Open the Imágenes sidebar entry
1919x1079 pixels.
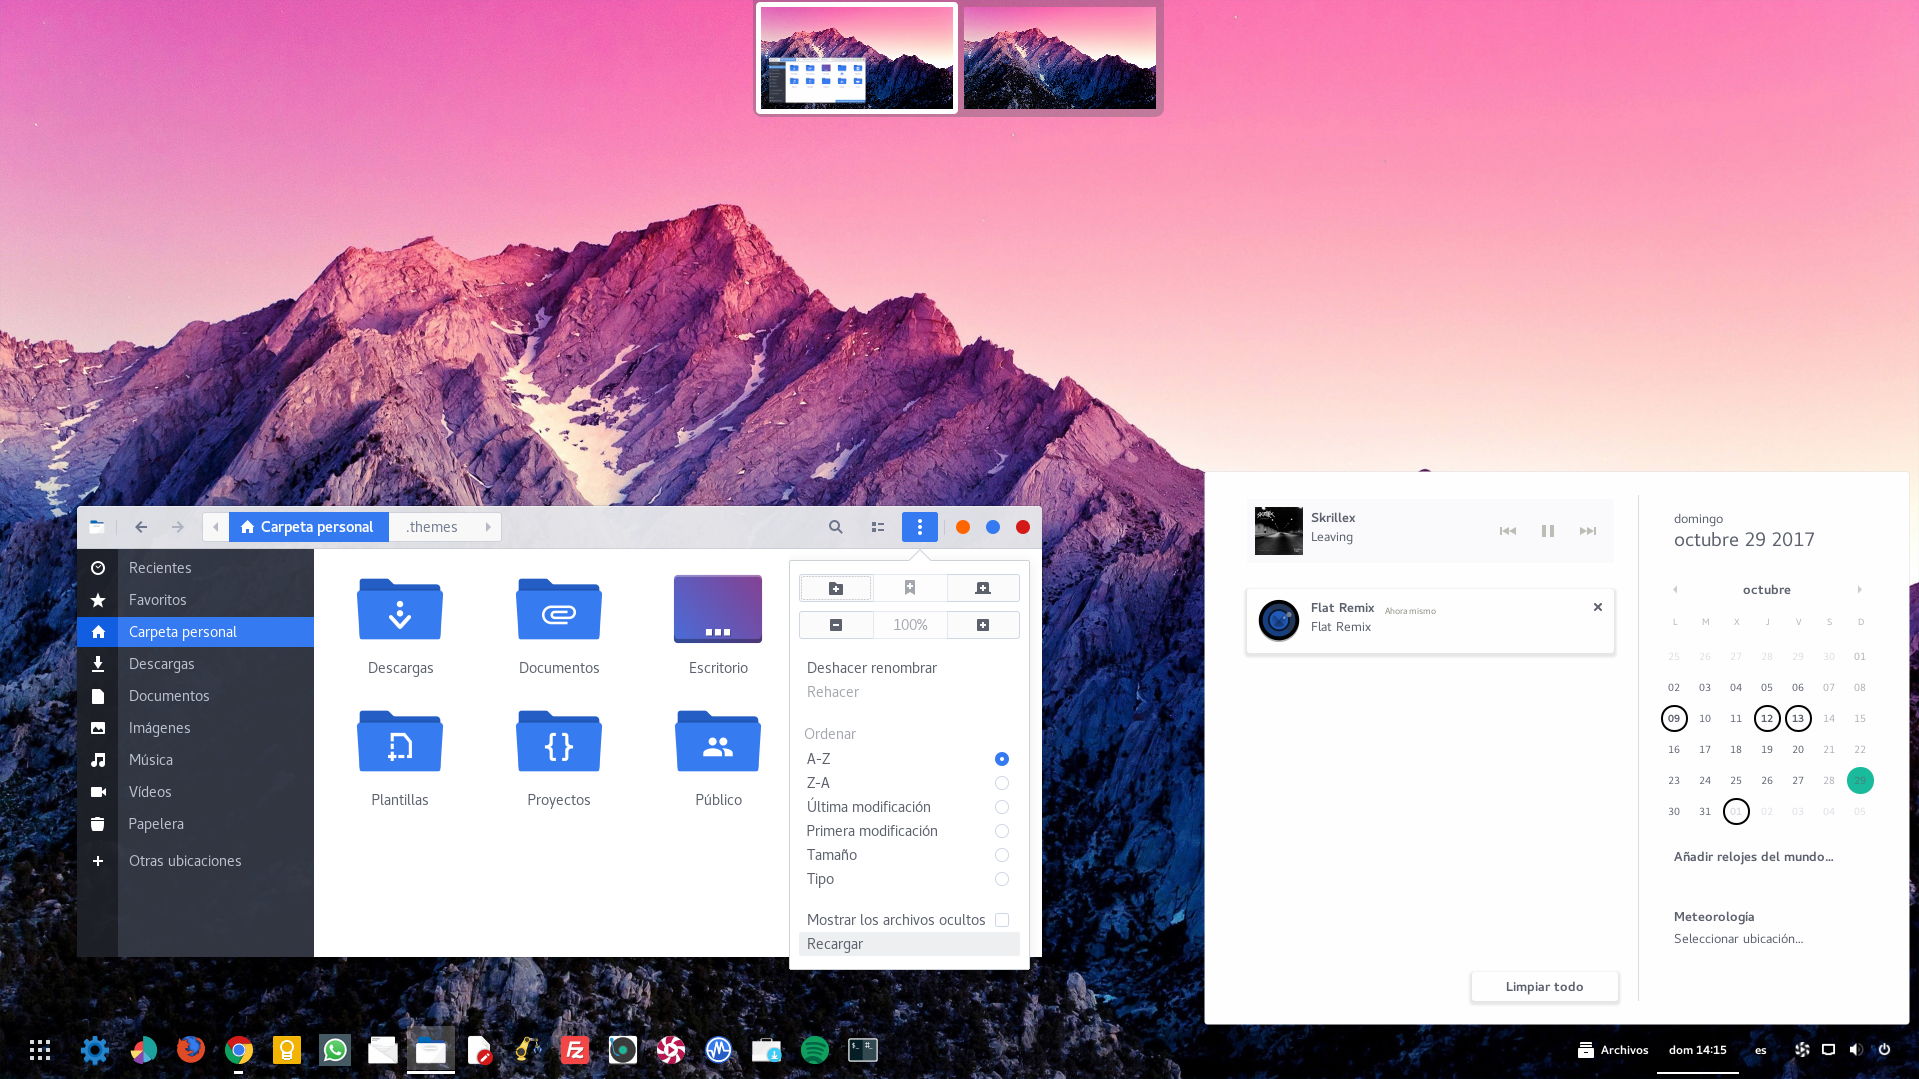(196, 728)
